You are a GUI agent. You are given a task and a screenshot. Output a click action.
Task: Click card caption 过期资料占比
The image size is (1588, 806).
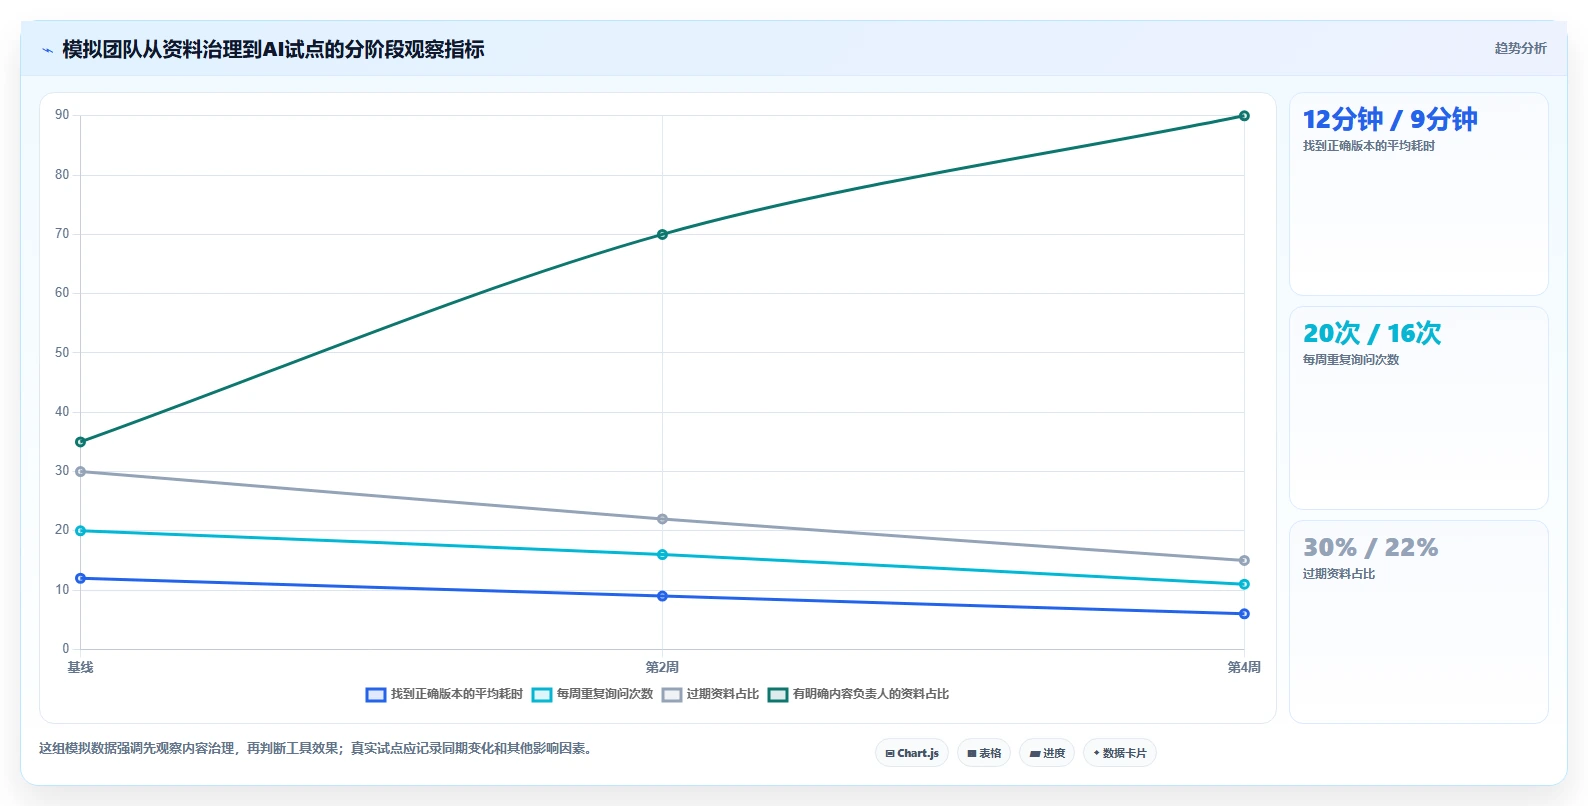coord(1339,574)
